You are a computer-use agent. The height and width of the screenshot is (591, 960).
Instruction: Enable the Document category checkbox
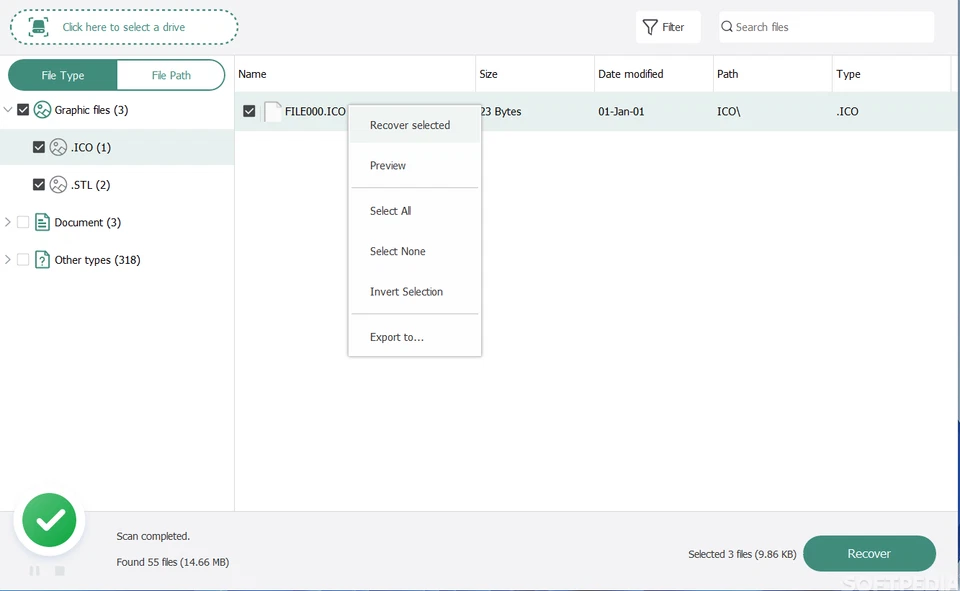pos(23,222)
